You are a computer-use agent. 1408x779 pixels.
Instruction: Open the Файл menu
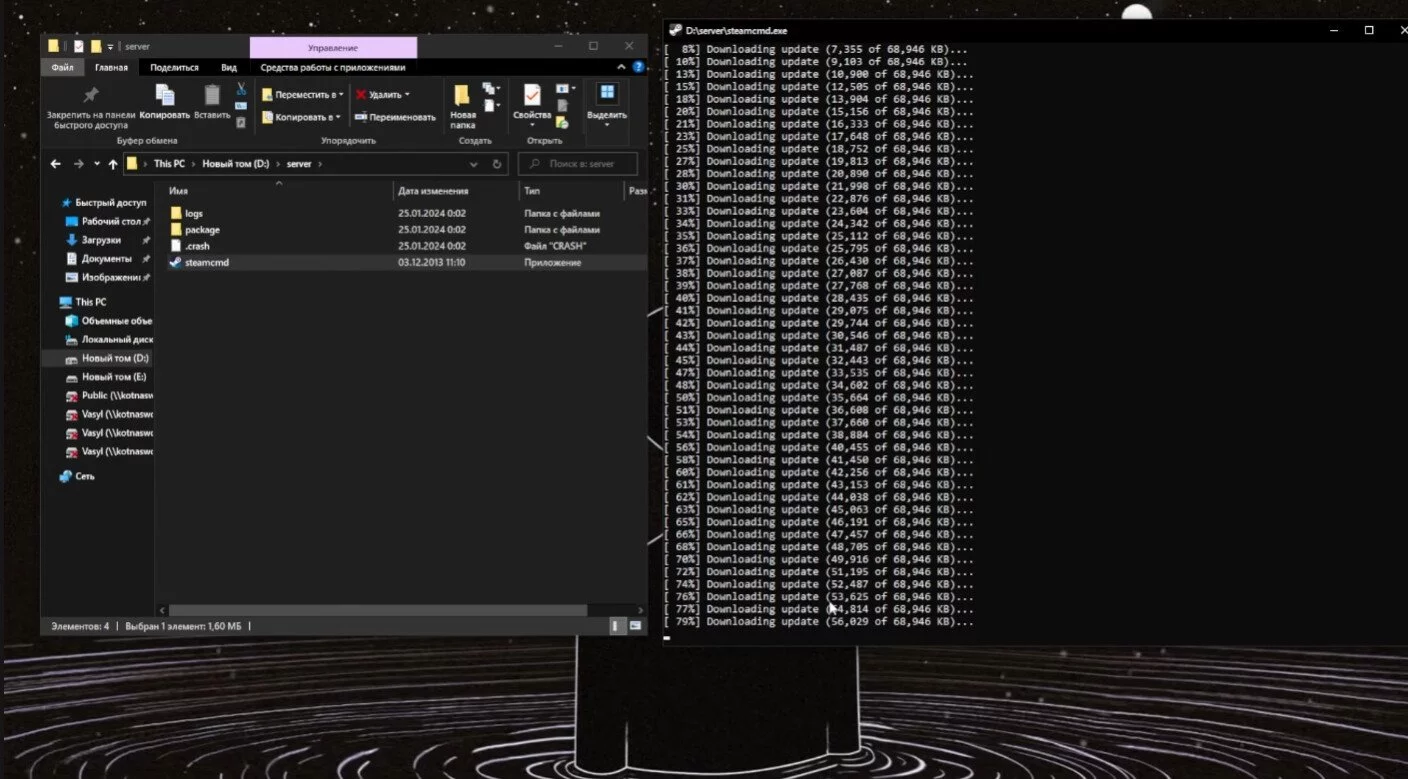(x=62, y=68)
